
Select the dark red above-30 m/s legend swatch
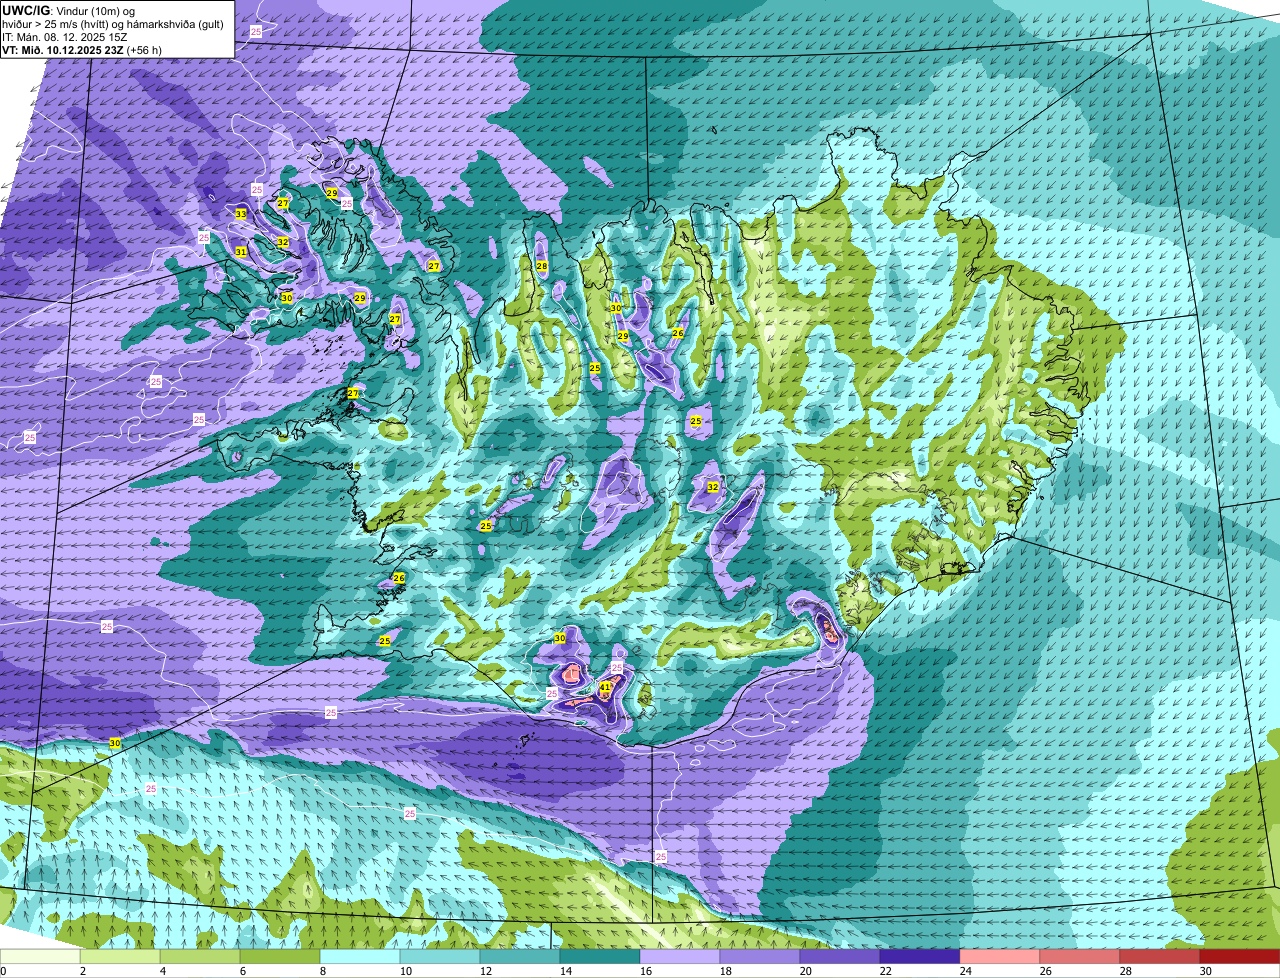coord(1240,956)
